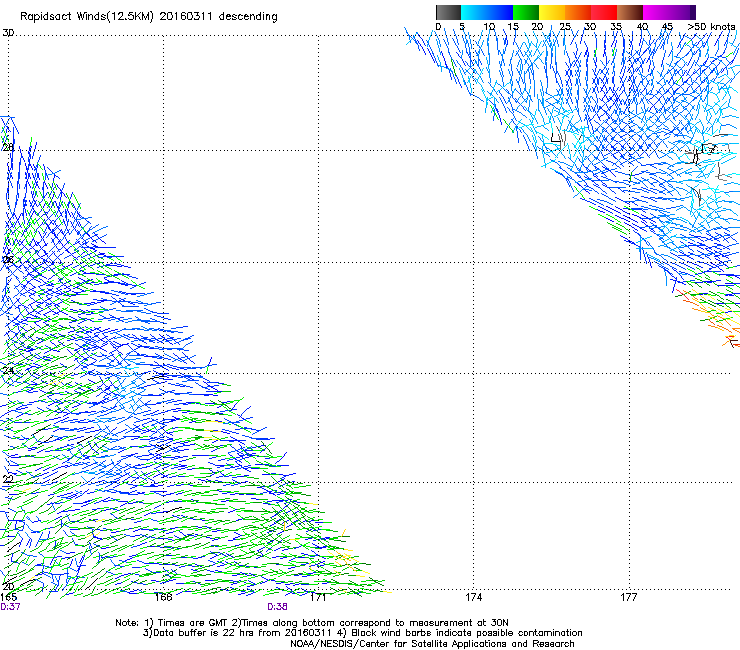Click the '35' label on the color scale
Screen dimensions: 740x650
click(x=616, y=27)
